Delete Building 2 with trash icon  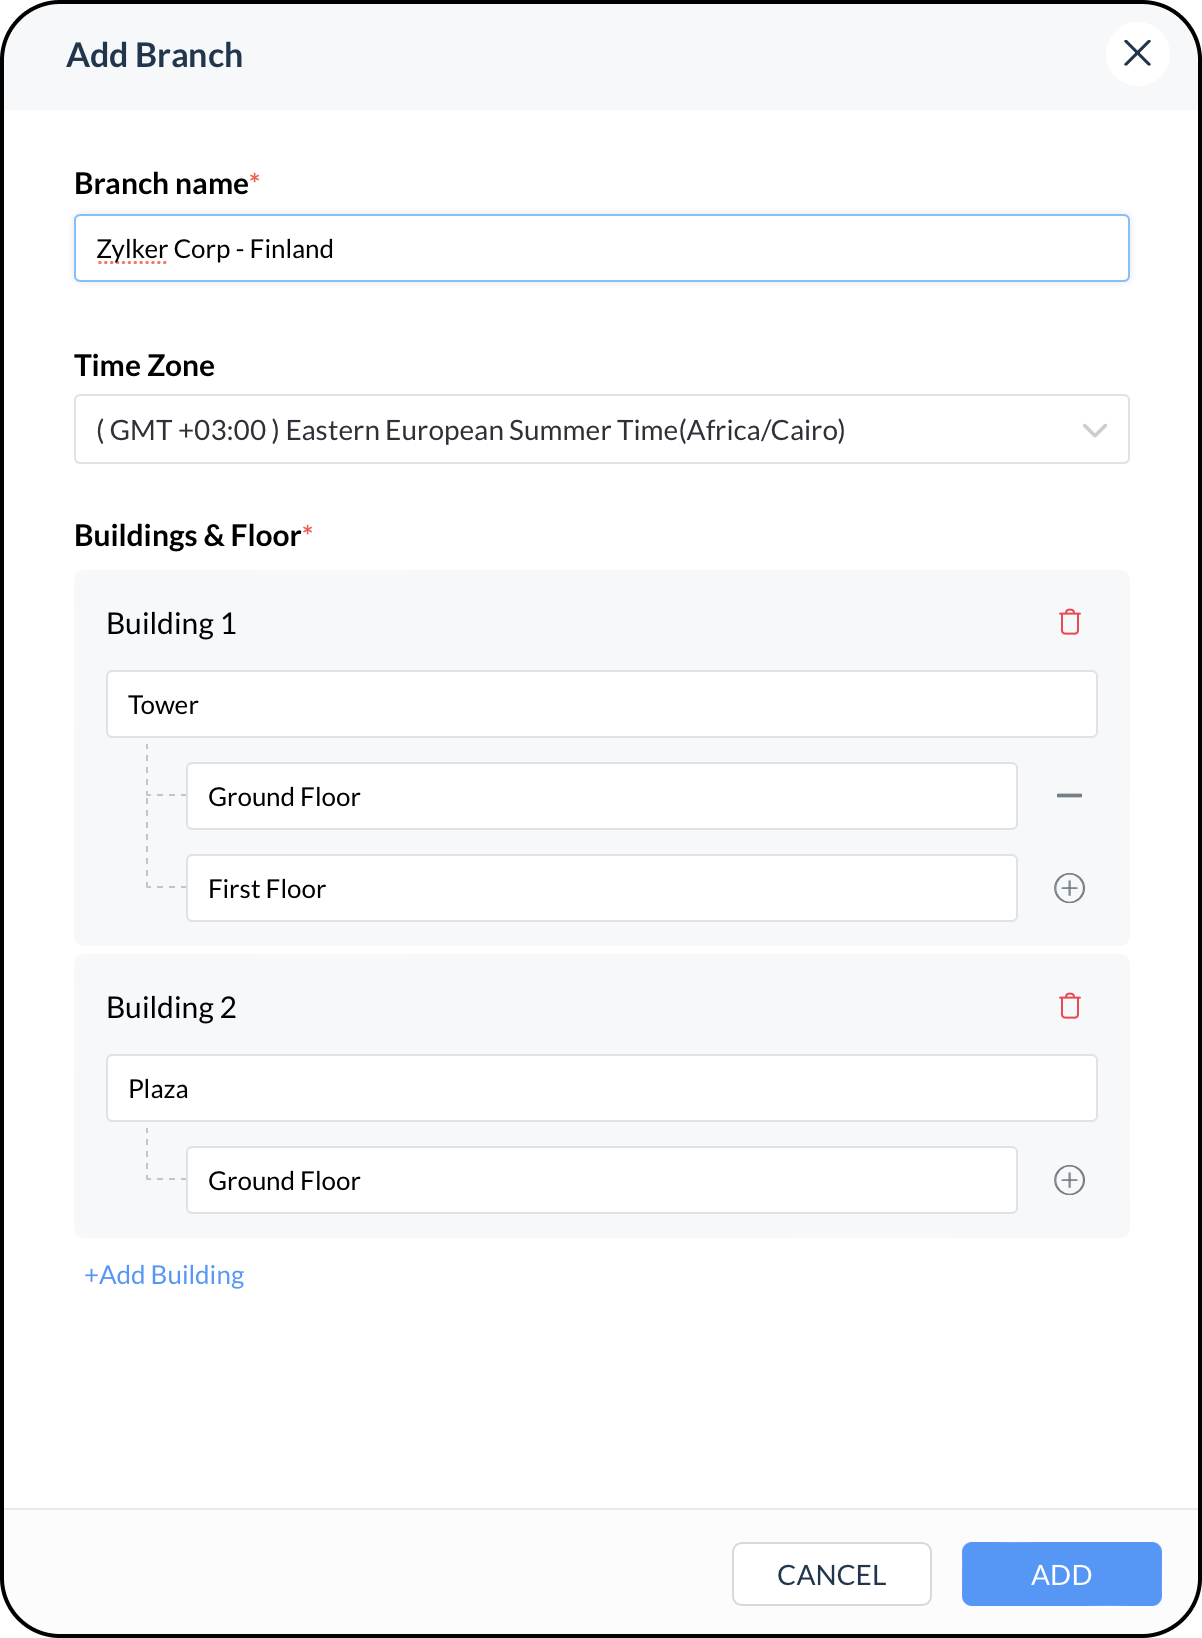click(x=1069, y=1006)
